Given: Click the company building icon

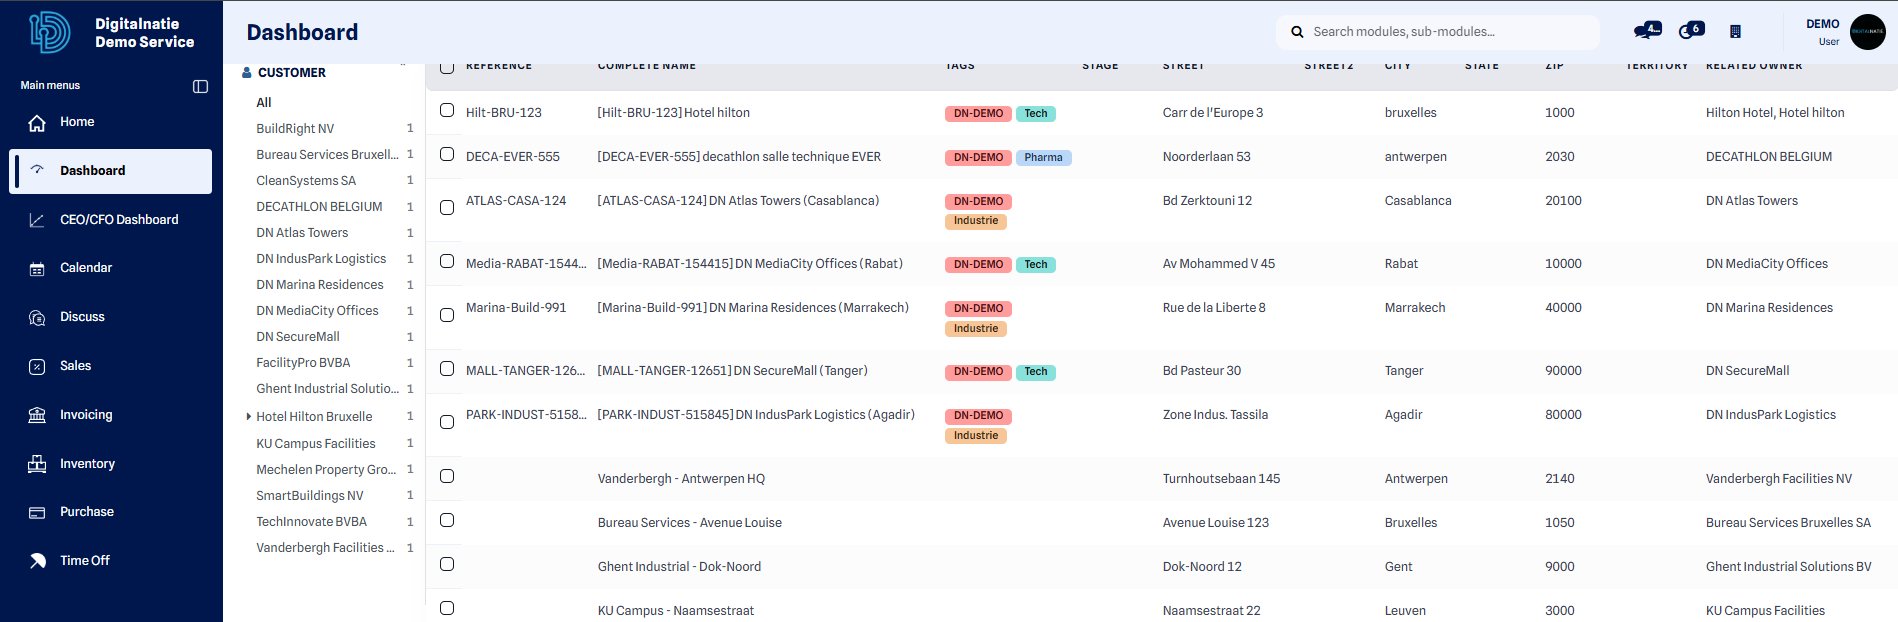Looking at the screenshot, I should click(1735, 32).
